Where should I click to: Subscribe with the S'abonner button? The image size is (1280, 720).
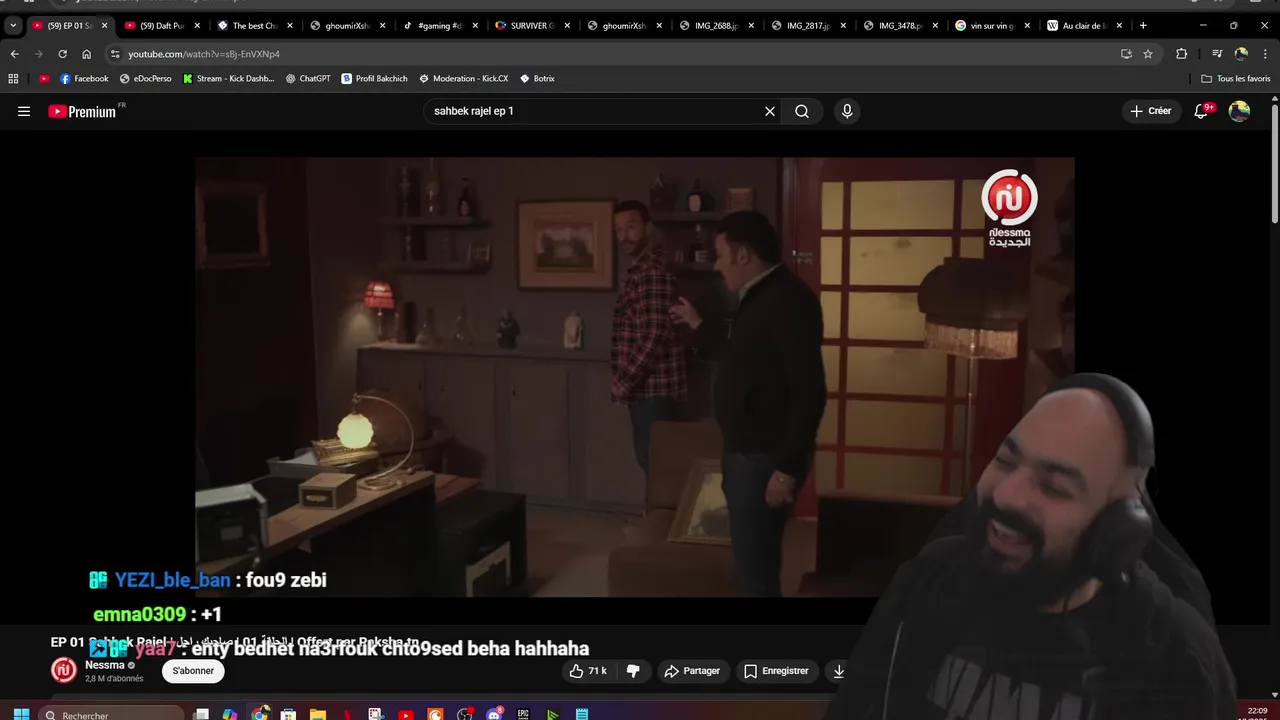click(x=193, y=671)
